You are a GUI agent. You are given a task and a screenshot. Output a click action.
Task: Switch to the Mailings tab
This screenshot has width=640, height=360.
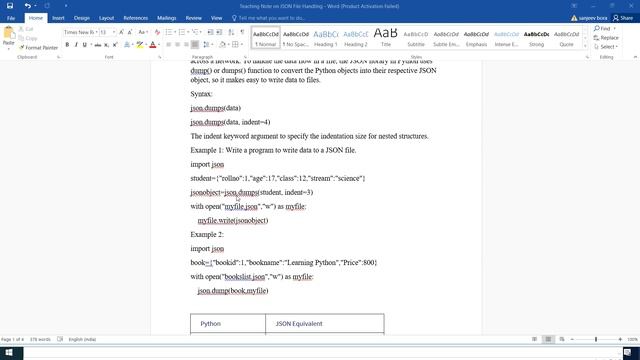167,18
